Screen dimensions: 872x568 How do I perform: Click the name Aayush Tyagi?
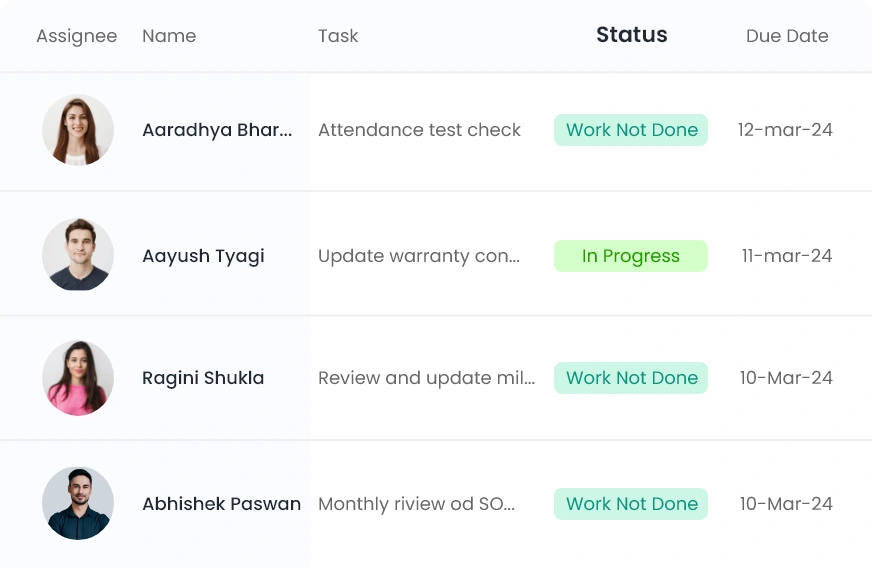(x=203, y=256)
